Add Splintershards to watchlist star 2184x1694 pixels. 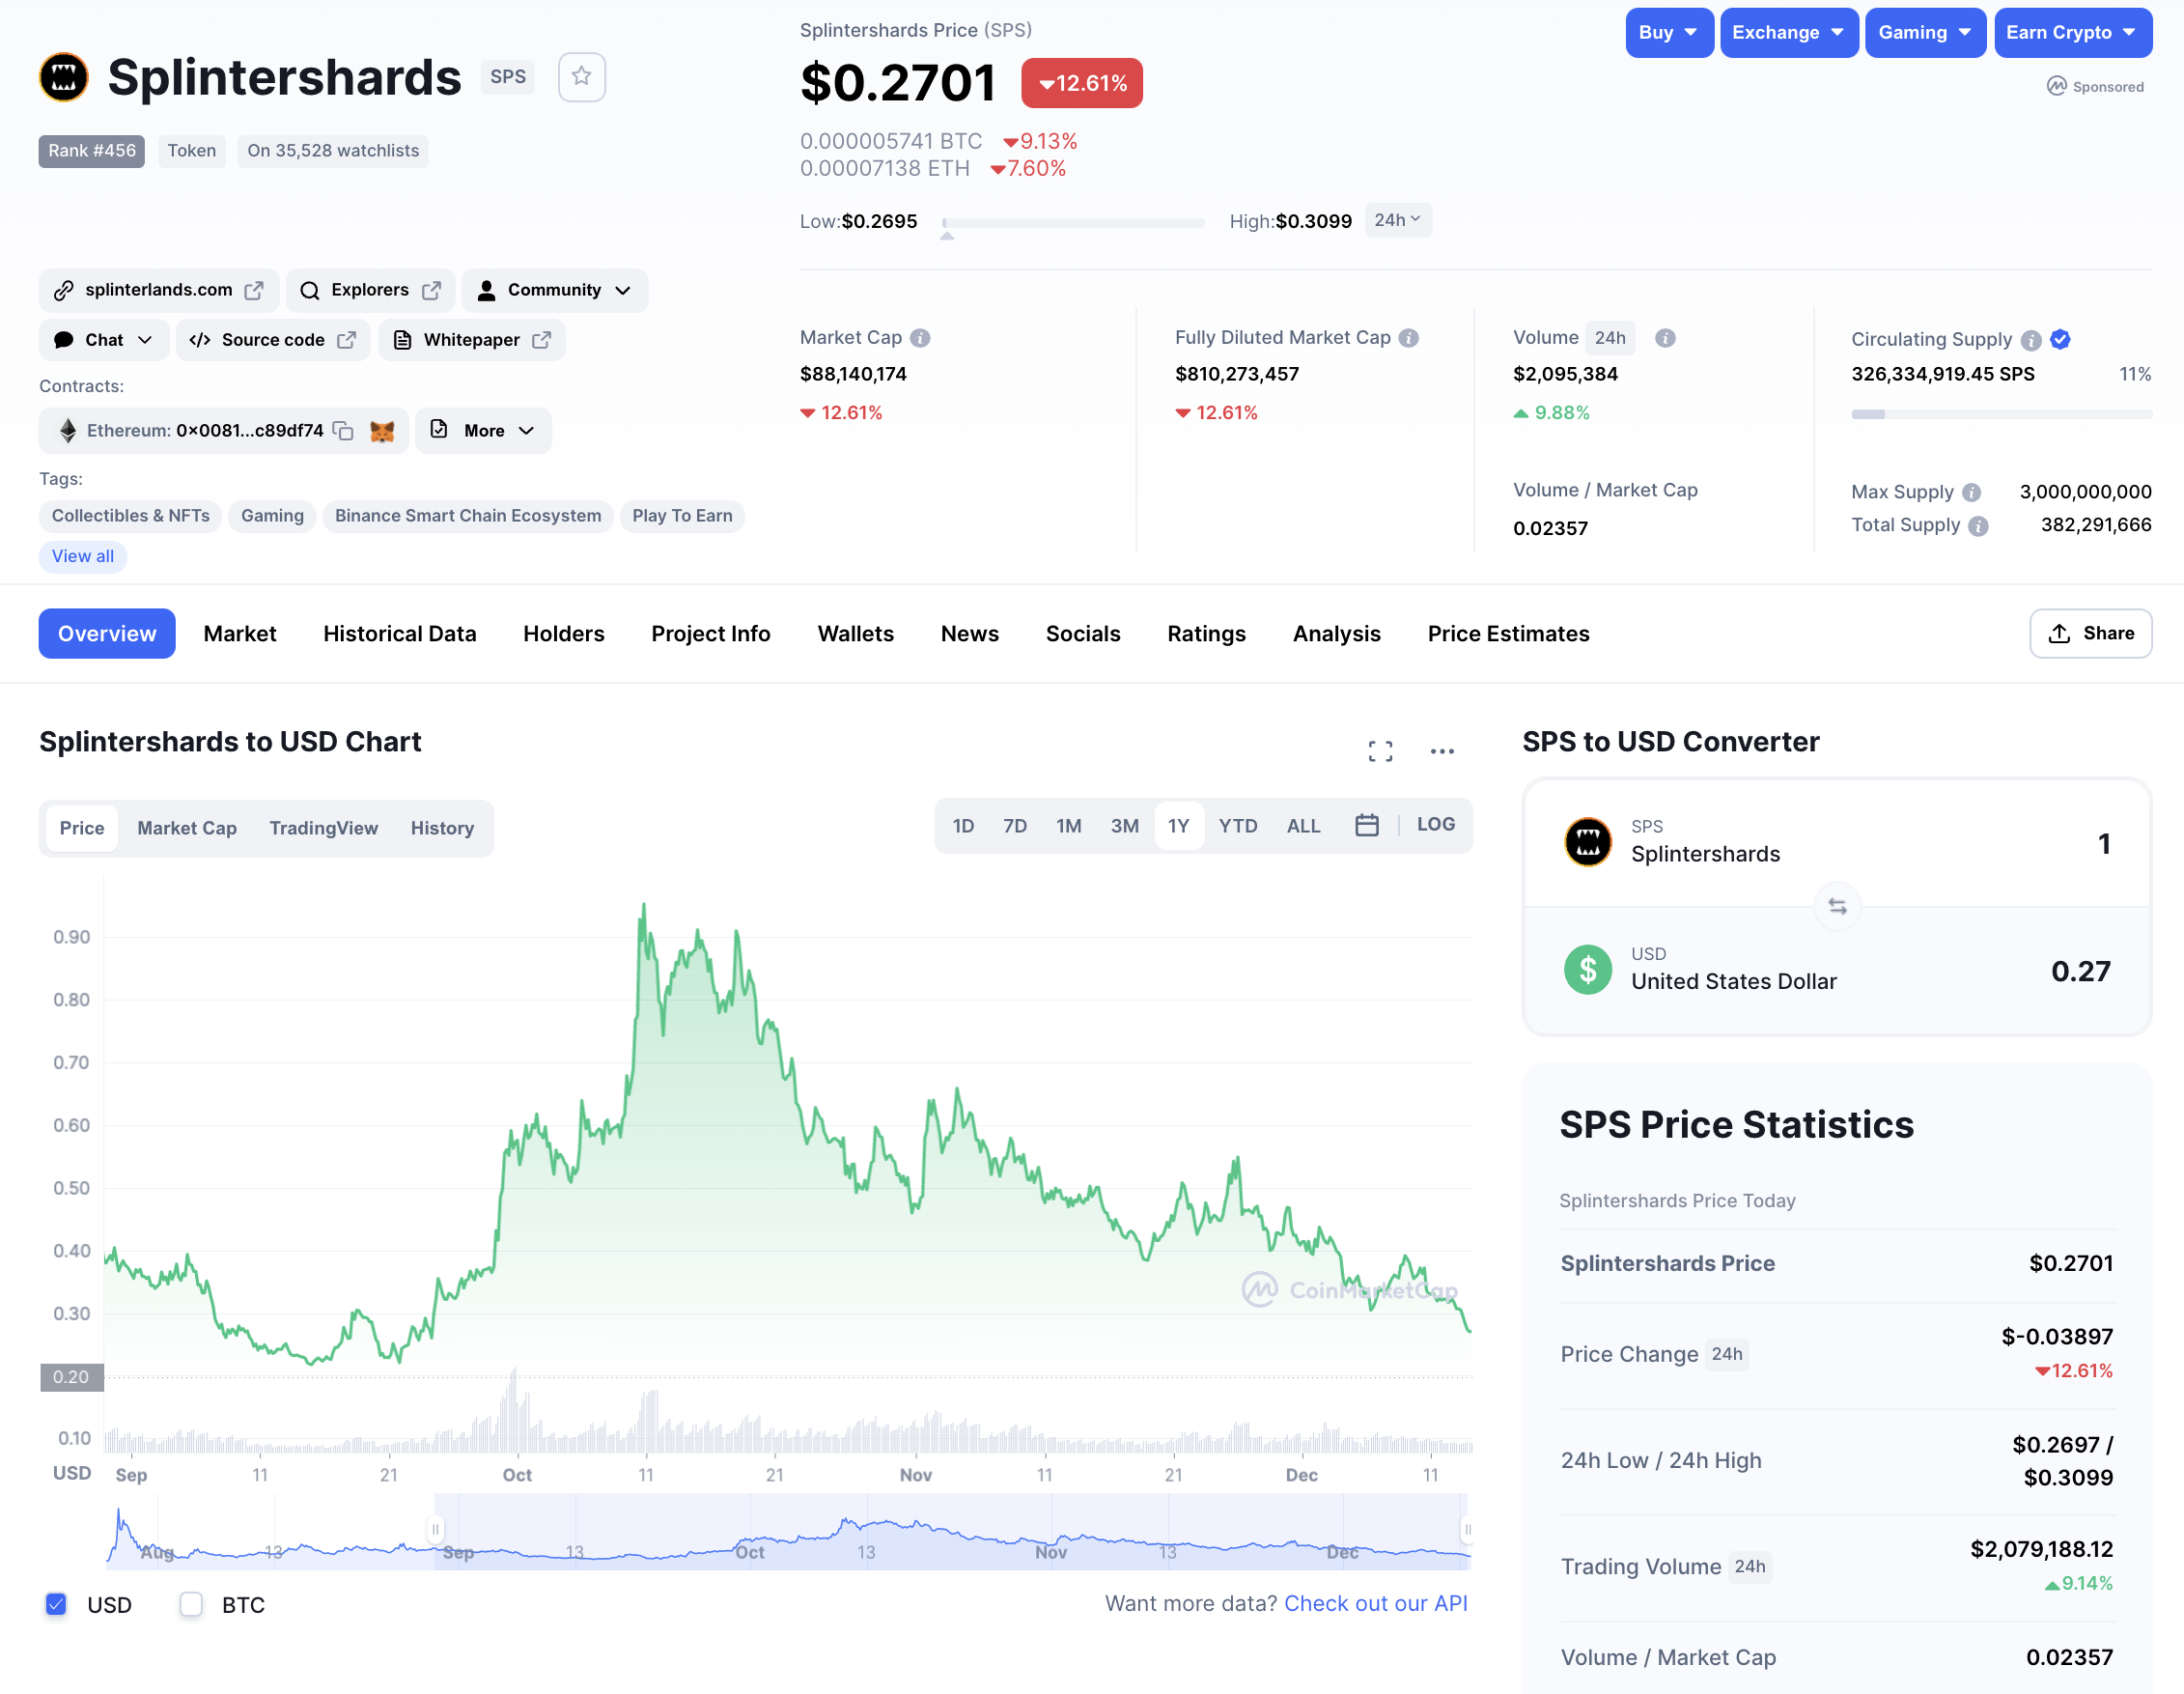[x=581, y=77]
